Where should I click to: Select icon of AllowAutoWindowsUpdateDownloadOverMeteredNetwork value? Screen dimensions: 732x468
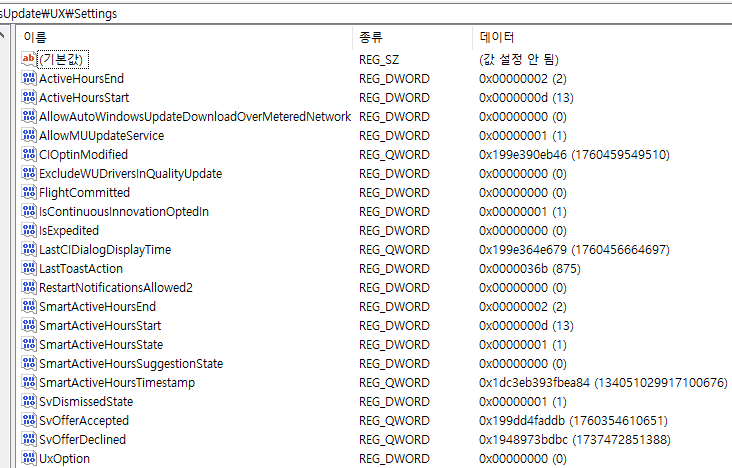28,116
